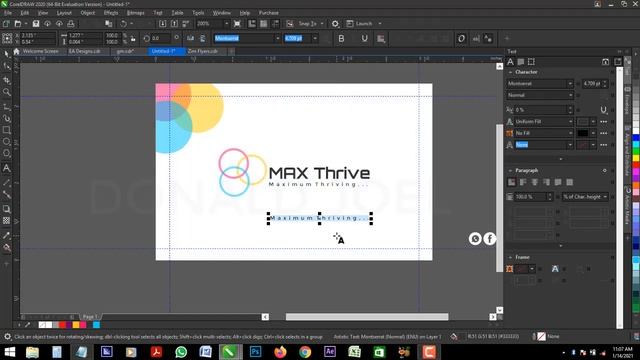
Task: Collapse the Character section
Action: click(510, 72)
